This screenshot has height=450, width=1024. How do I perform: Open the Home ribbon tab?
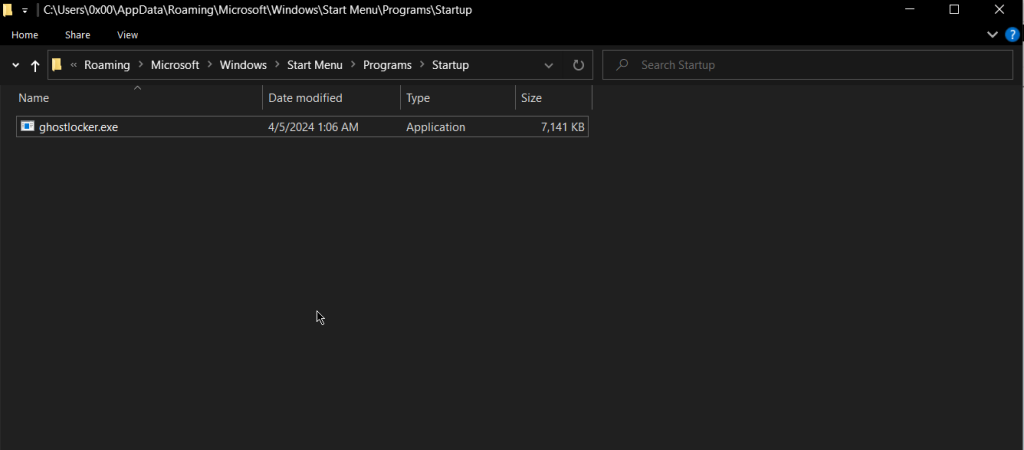(x=25, y=35)
